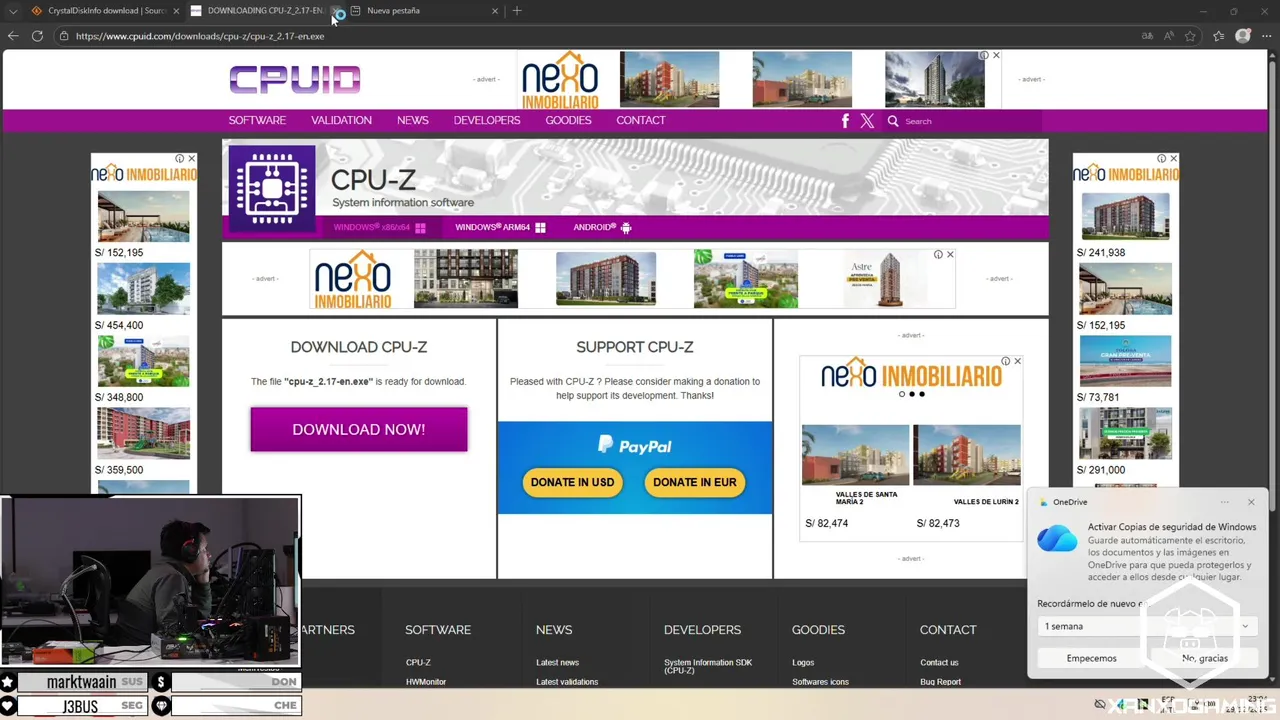
Task: Click the CPUID logo
Action: (294, 79)
